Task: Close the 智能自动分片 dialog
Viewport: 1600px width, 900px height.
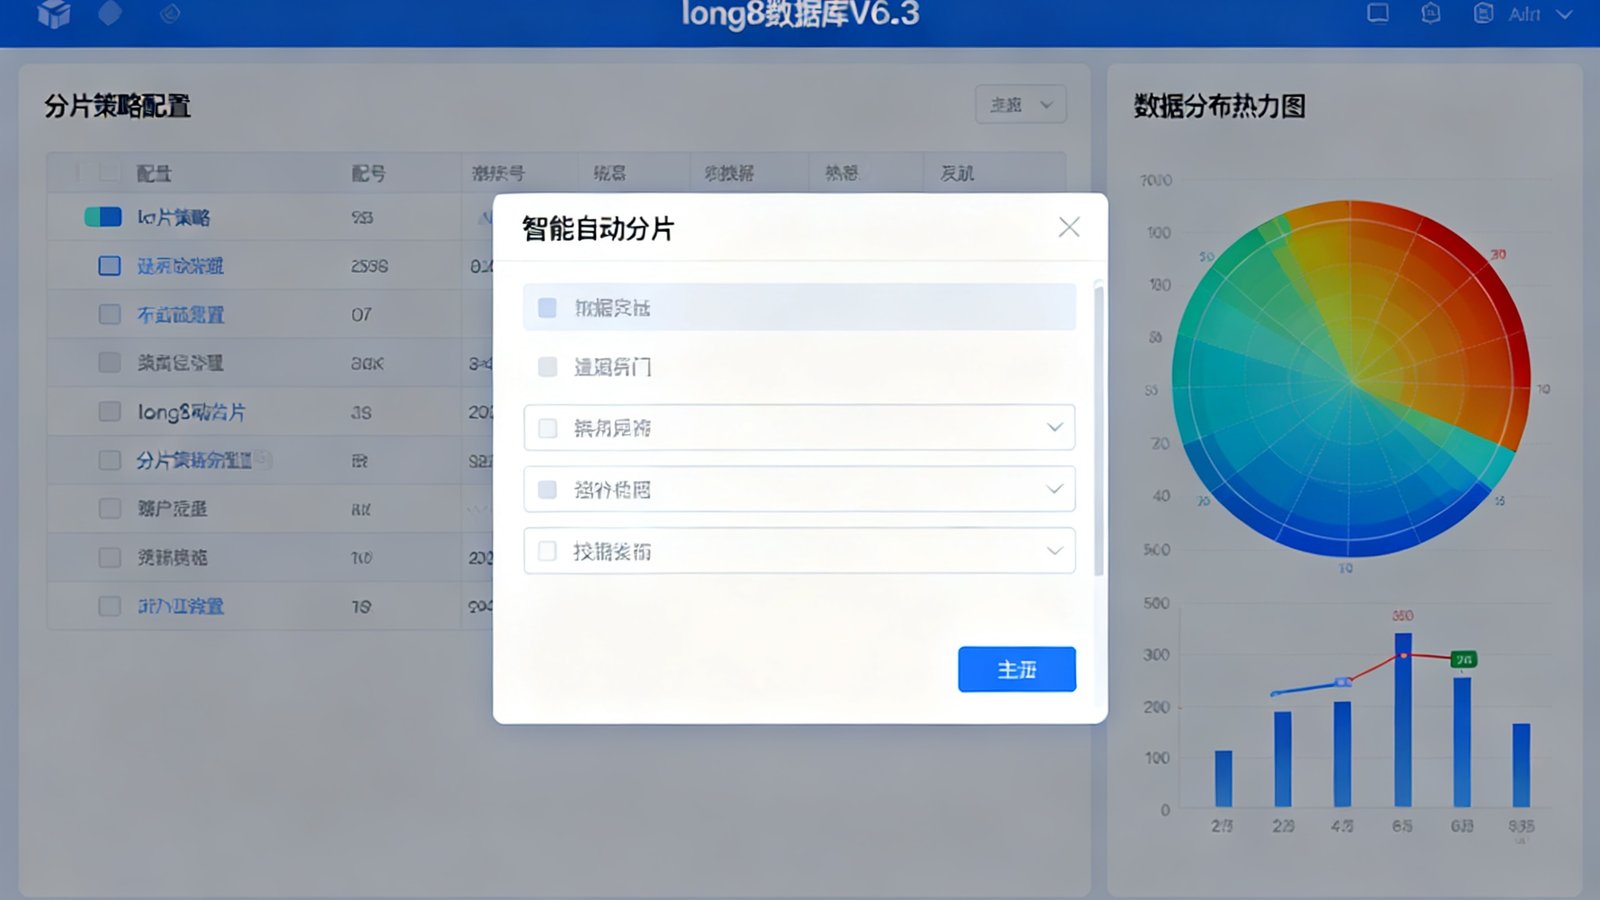Action: pos(1069,227)
